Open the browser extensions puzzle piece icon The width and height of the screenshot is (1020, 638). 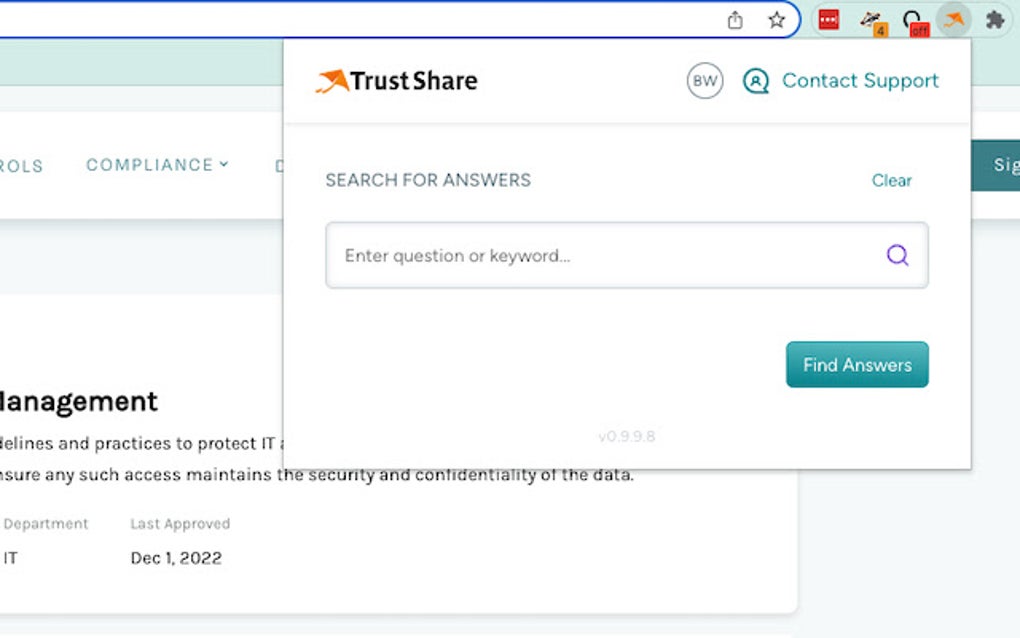[x=993, y=19]
